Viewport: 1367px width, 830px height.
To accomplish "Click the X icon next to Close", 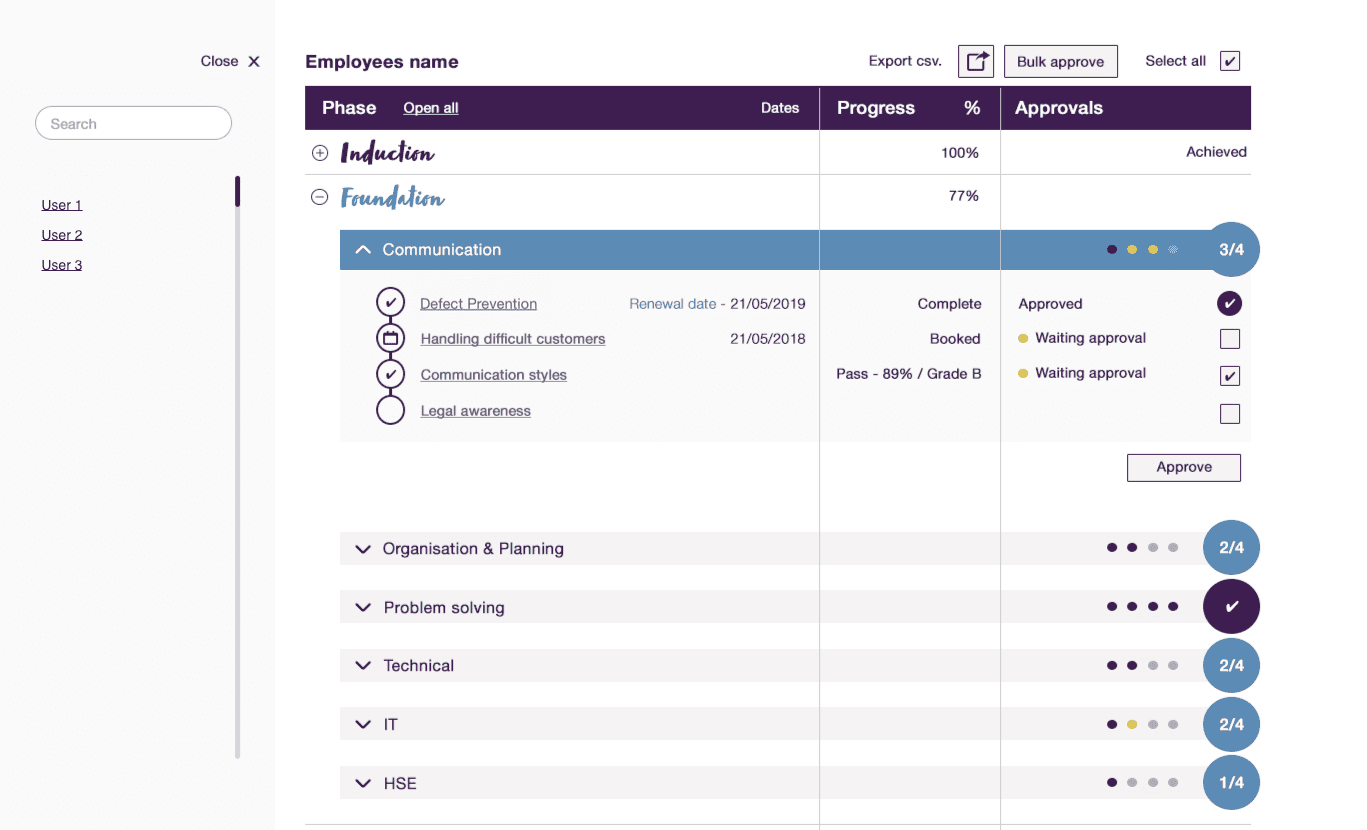I will coord(254,61).
